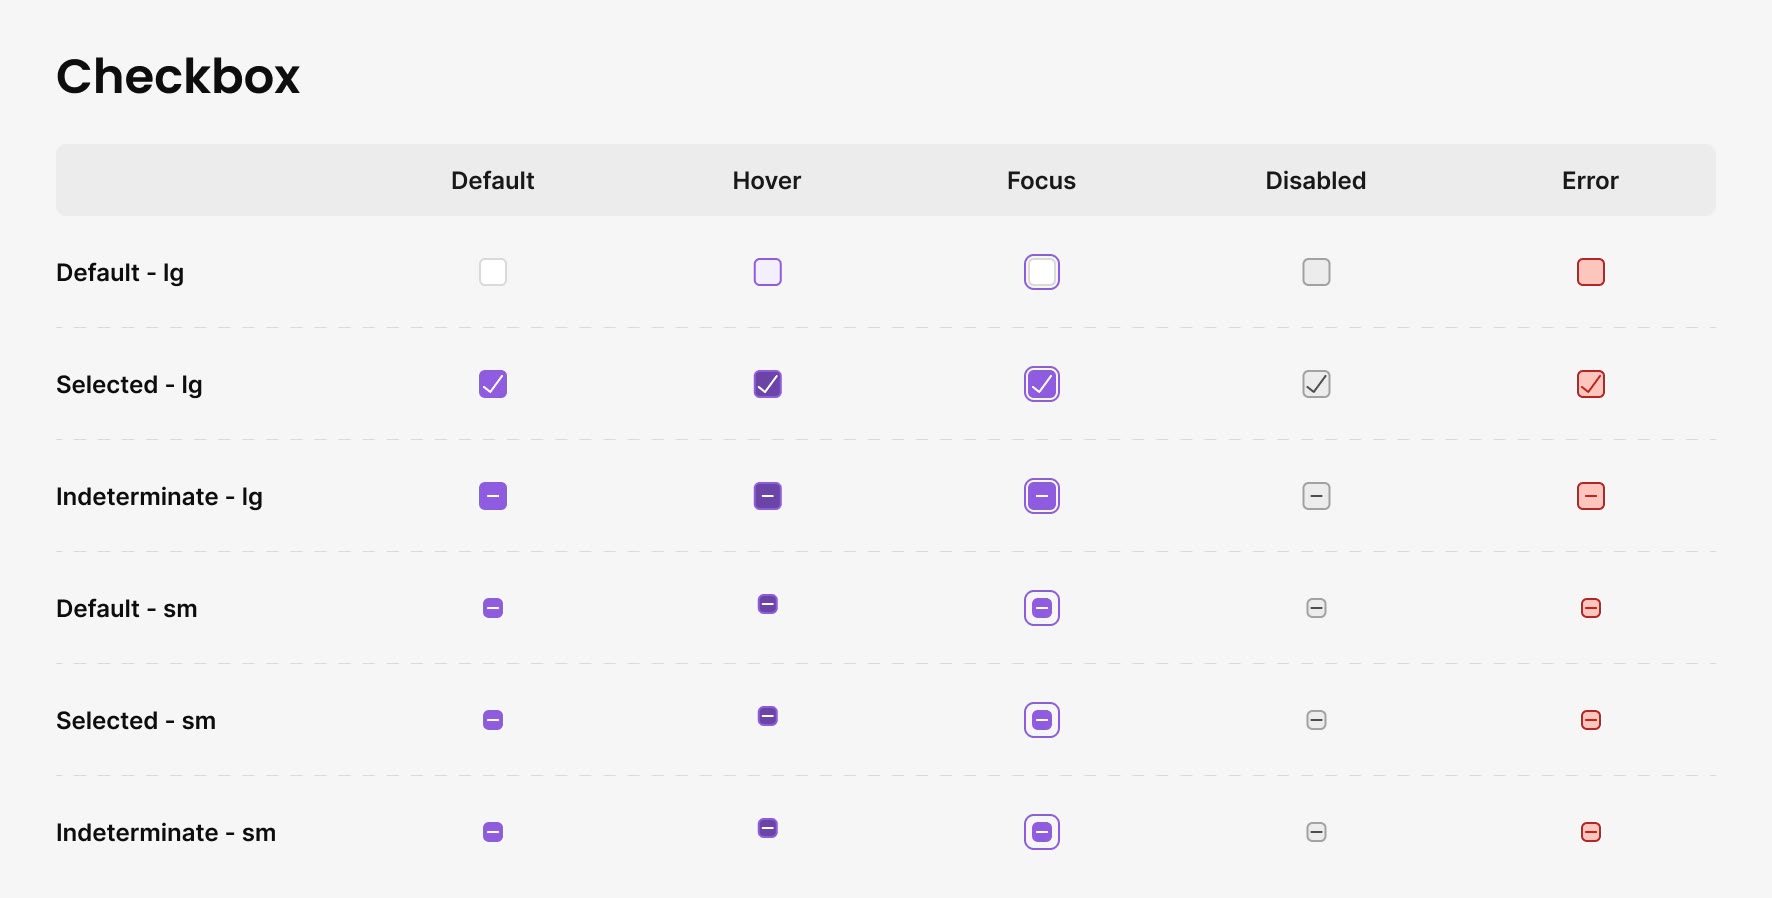Click the Hover column header
This screenshot has width=1772, height=898.
click(x=767, y=181)
